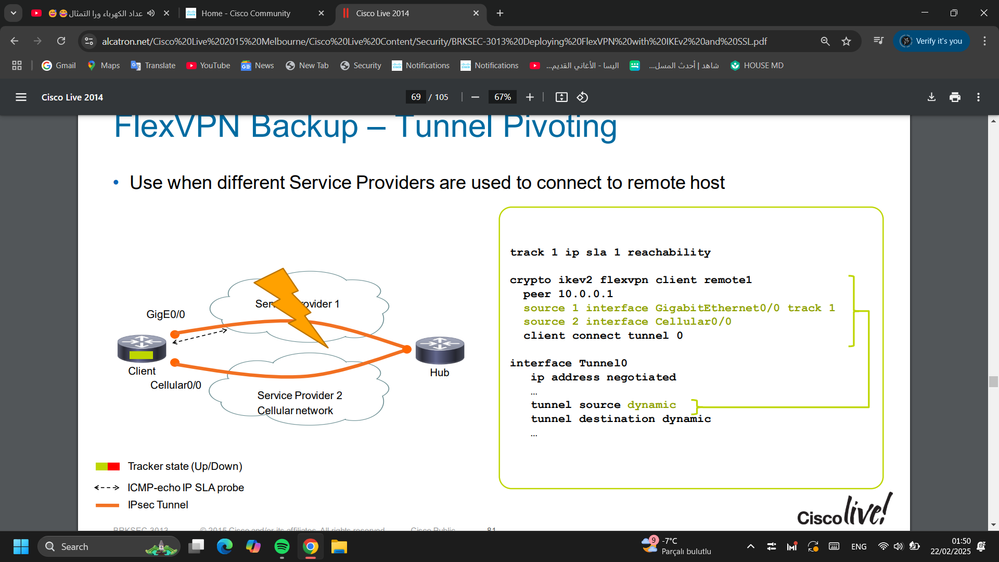
Task: Print the PDF document
Action: click(954, 97)
